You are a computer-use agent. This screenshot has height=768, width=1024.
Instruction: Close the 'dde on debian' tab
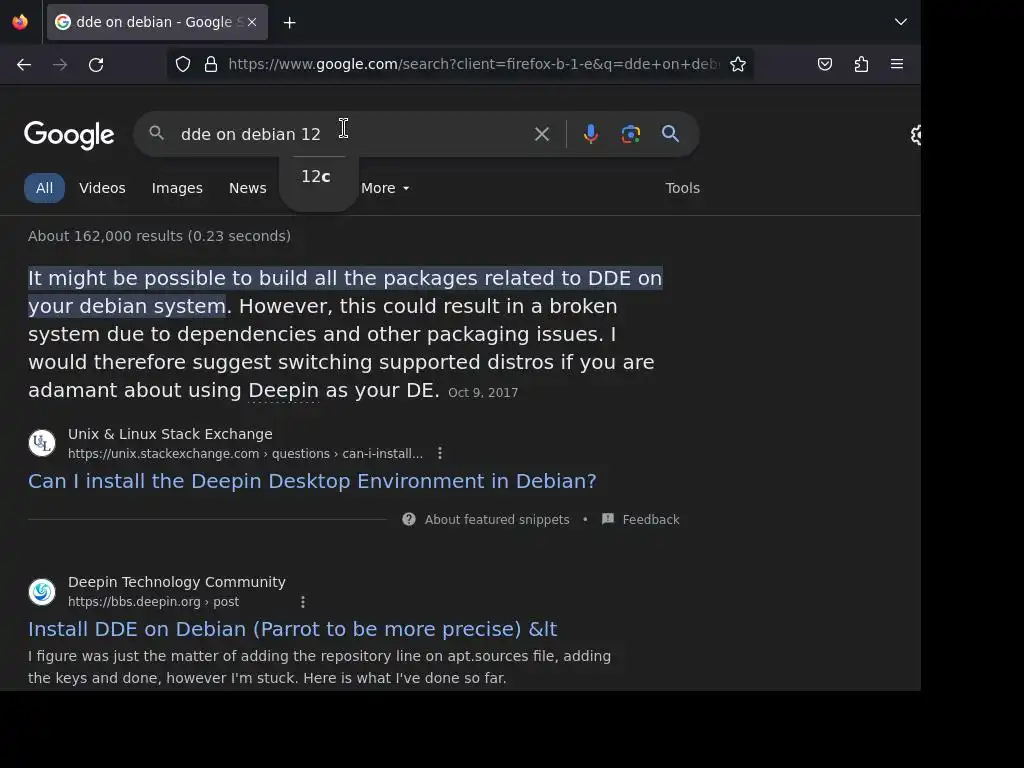point(252,22)
